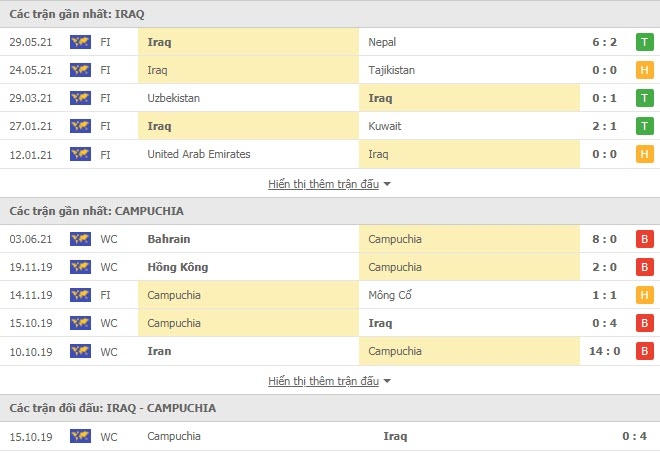Click the 14 : 0 score for Iran match
Image resolution: width=660 pixels, height=453 pixels.
pos(604,351)
